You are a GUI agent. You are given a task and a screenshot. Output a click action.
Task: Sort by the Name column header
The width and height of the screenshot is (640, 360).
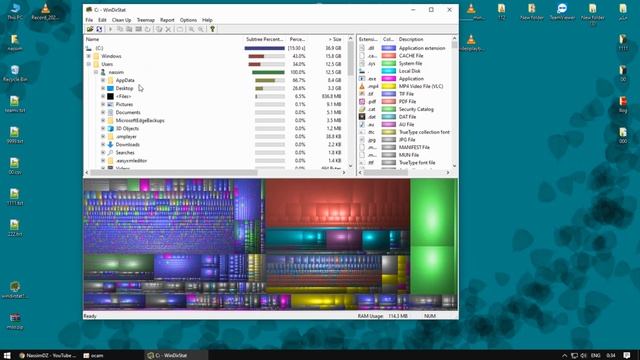tap(163, 39)
